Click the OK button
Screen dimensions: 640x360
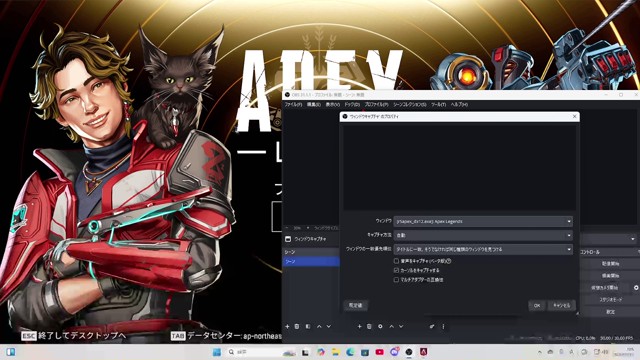click(537, 305)
